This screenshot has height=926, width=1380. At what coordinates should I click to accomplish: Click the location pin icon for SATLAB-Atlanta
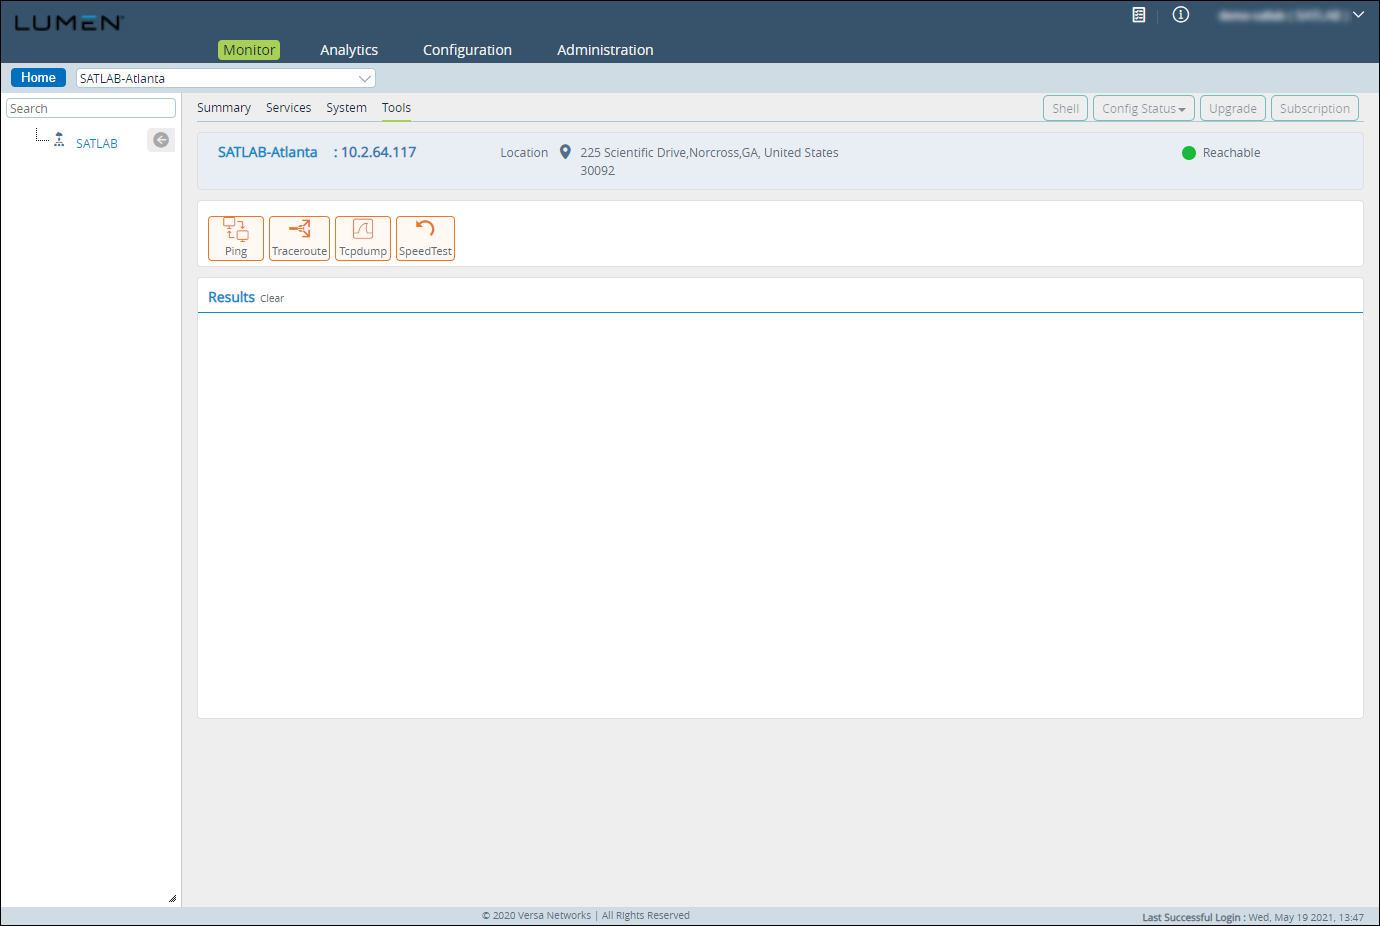tap(565, 152)
